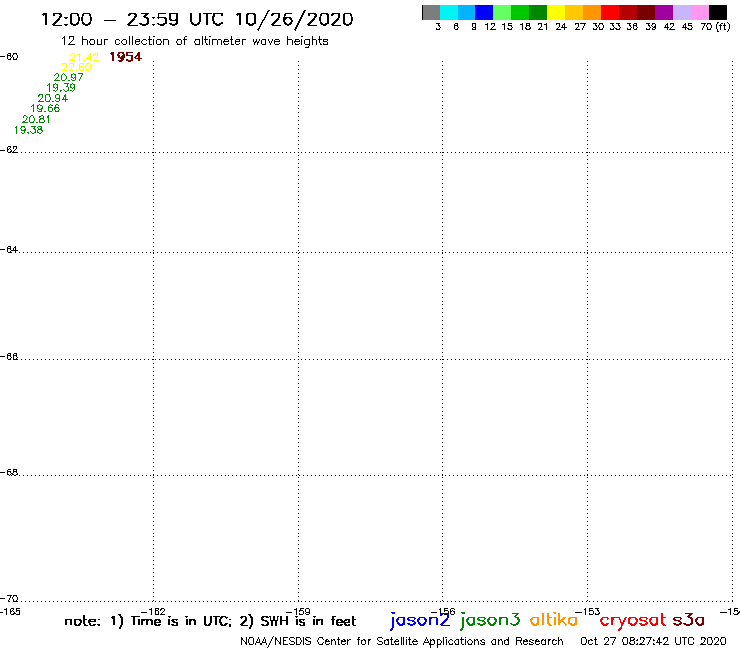Click the '45' legend scale label
The image size is (740, 650).
click(687, 27)
